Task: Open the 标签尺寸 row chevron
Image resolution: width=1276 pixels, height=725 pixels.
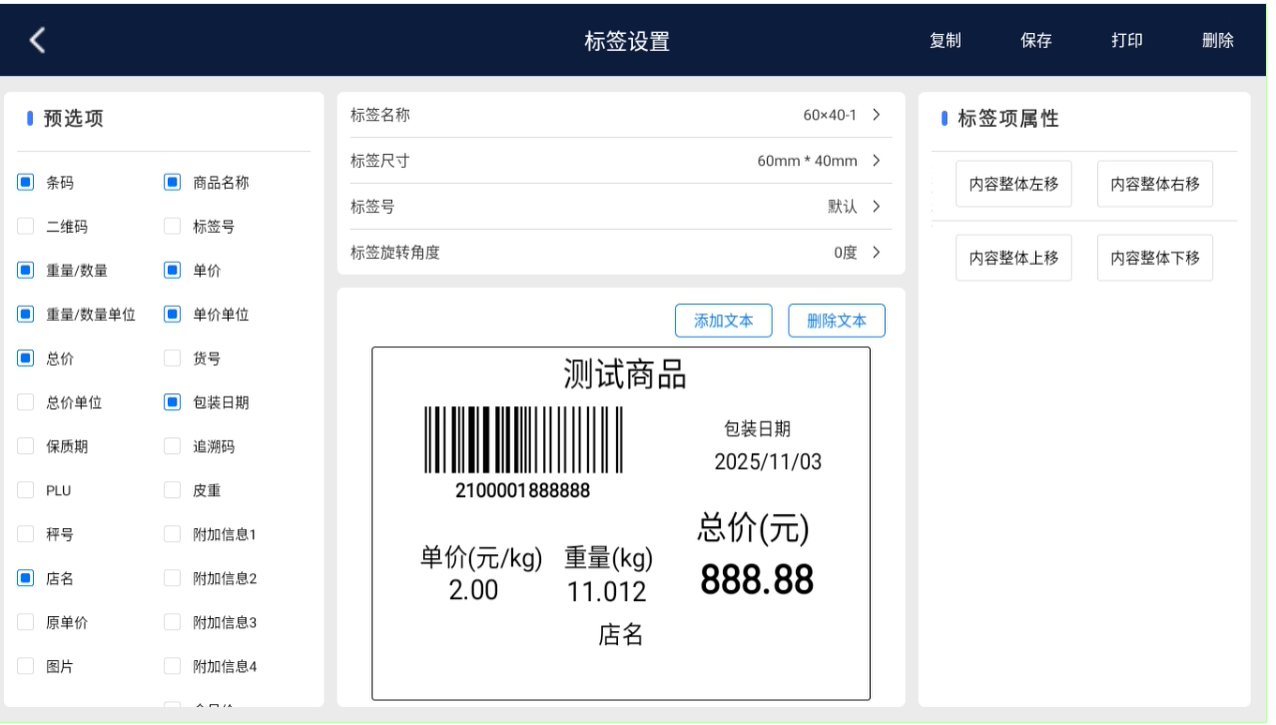Action: [x=876, y=161]
